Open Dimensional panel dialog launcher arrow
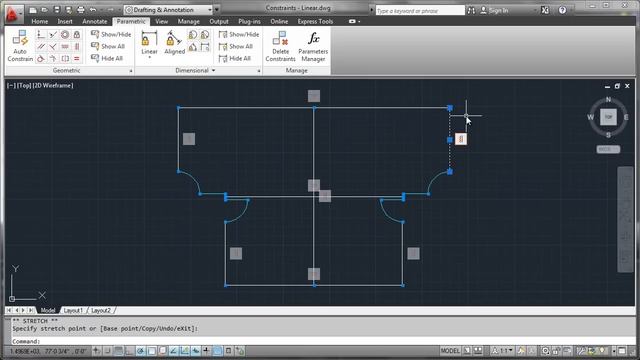 pos(259,71)
